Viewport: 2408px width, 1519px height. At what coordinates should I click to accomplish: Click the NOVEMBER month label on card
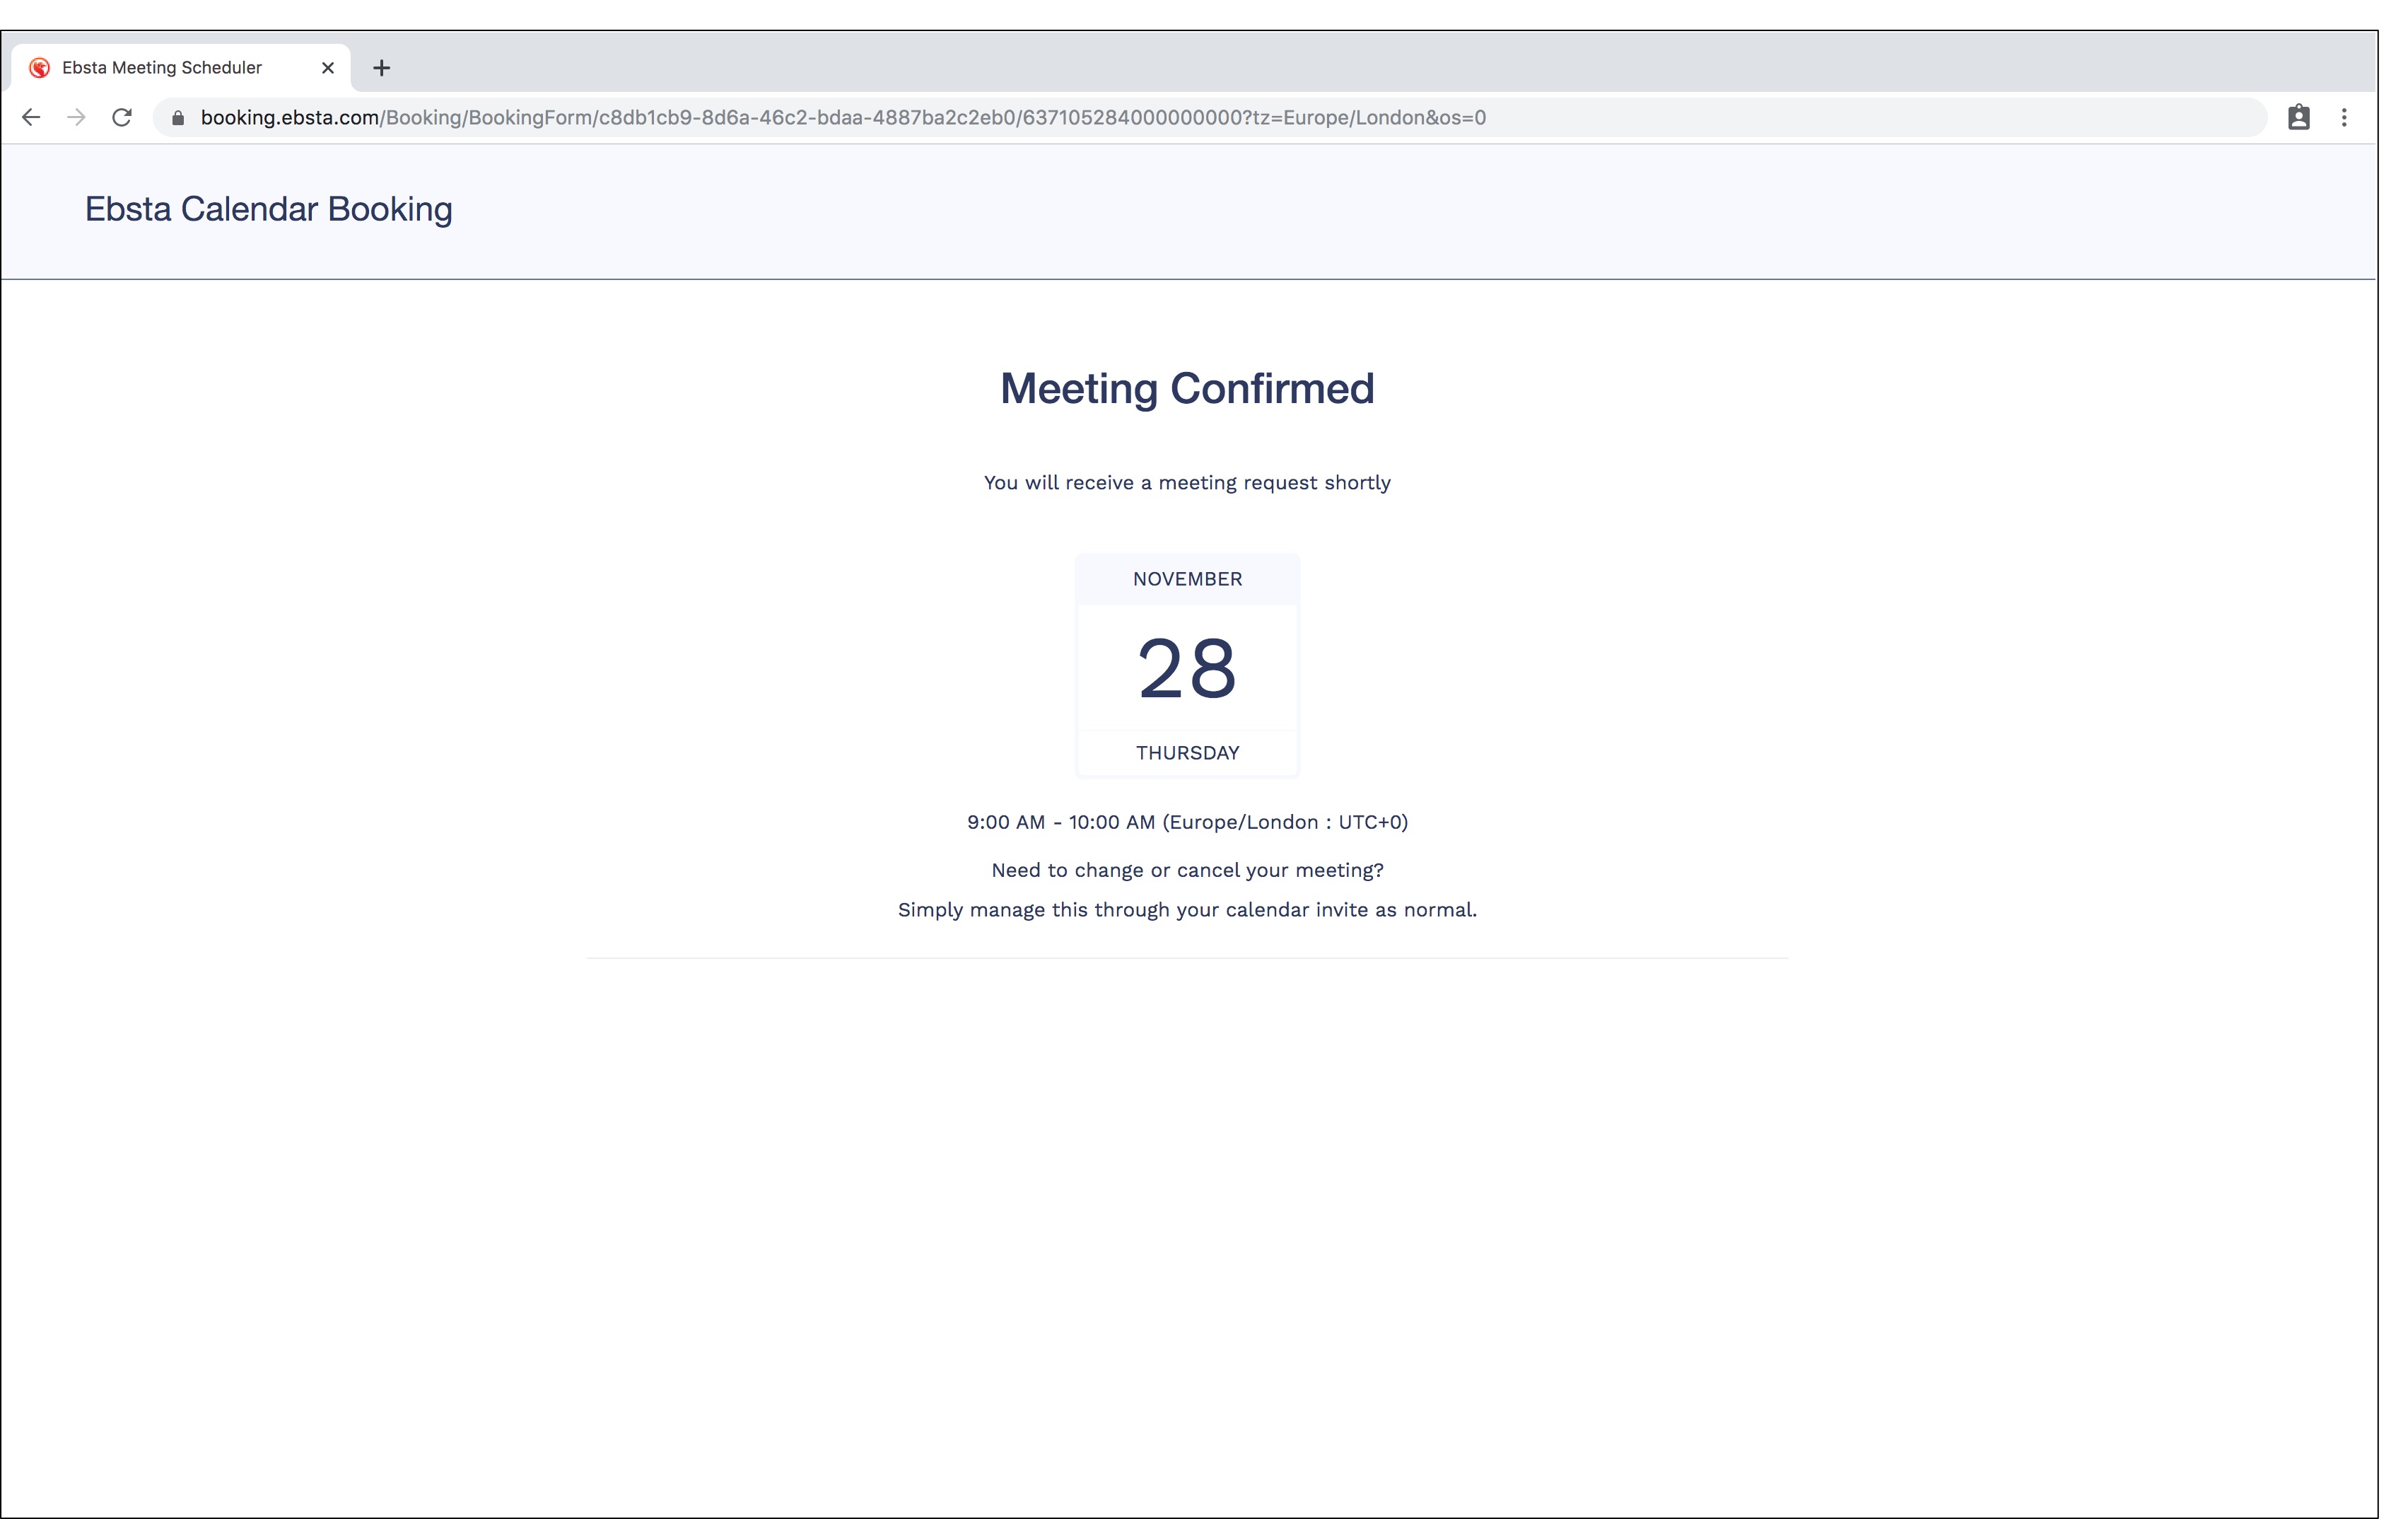pyautogui.click(x=1187, y=579)
